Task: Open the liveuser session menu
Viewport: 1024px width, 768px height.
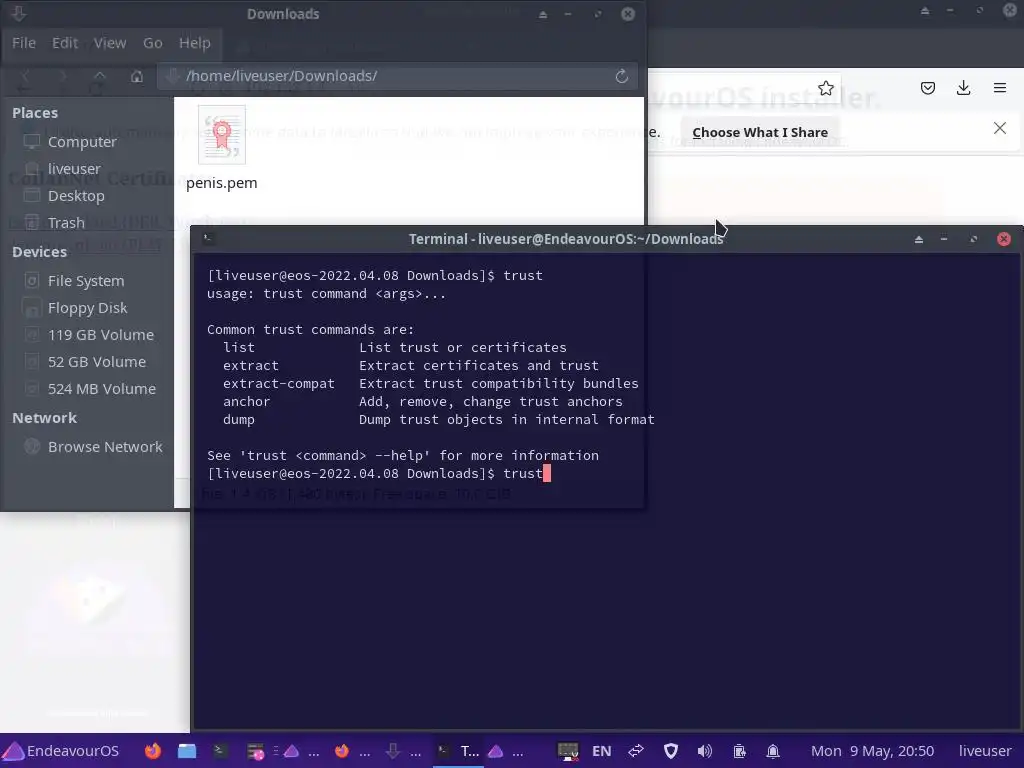Action: click(984, 752)
